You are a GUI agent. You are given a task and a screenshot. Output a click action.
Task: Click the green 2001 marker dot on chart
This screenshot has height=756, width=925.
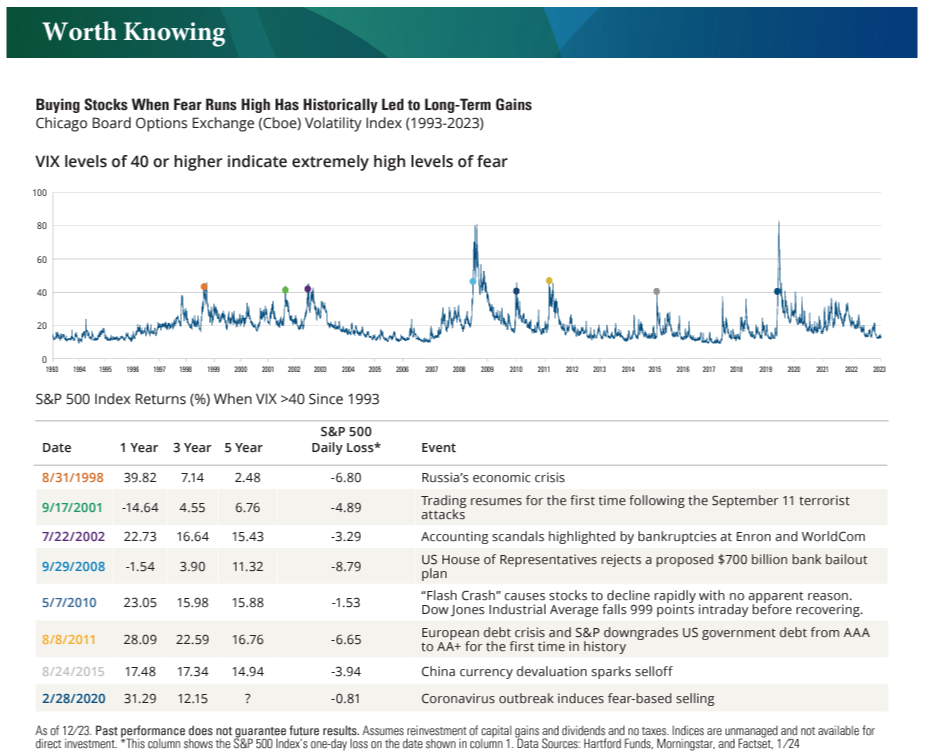[286, 290]
